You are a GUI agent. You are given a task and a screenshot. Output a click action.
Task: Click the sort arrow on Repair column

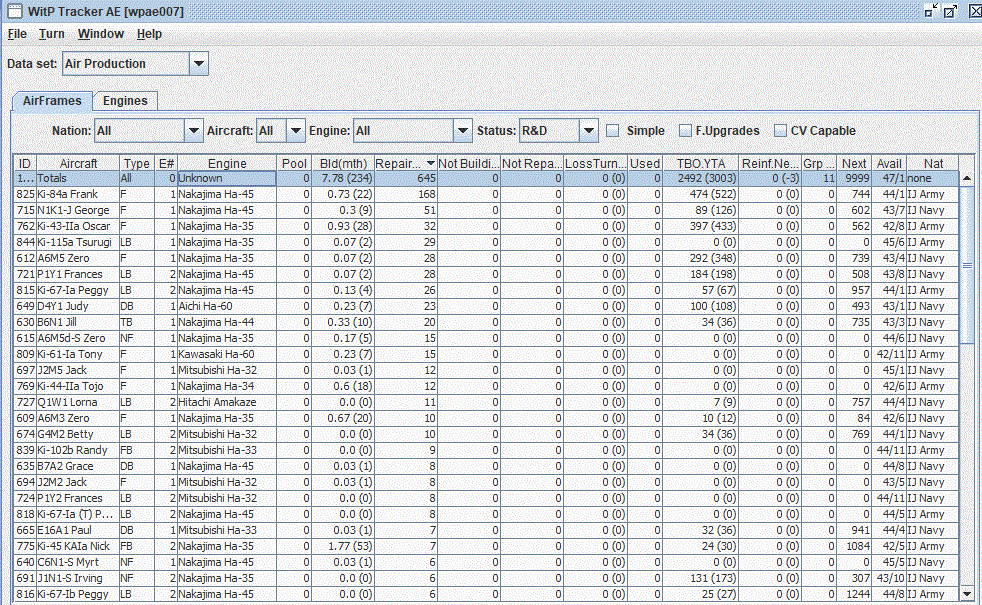pos(430,163)
